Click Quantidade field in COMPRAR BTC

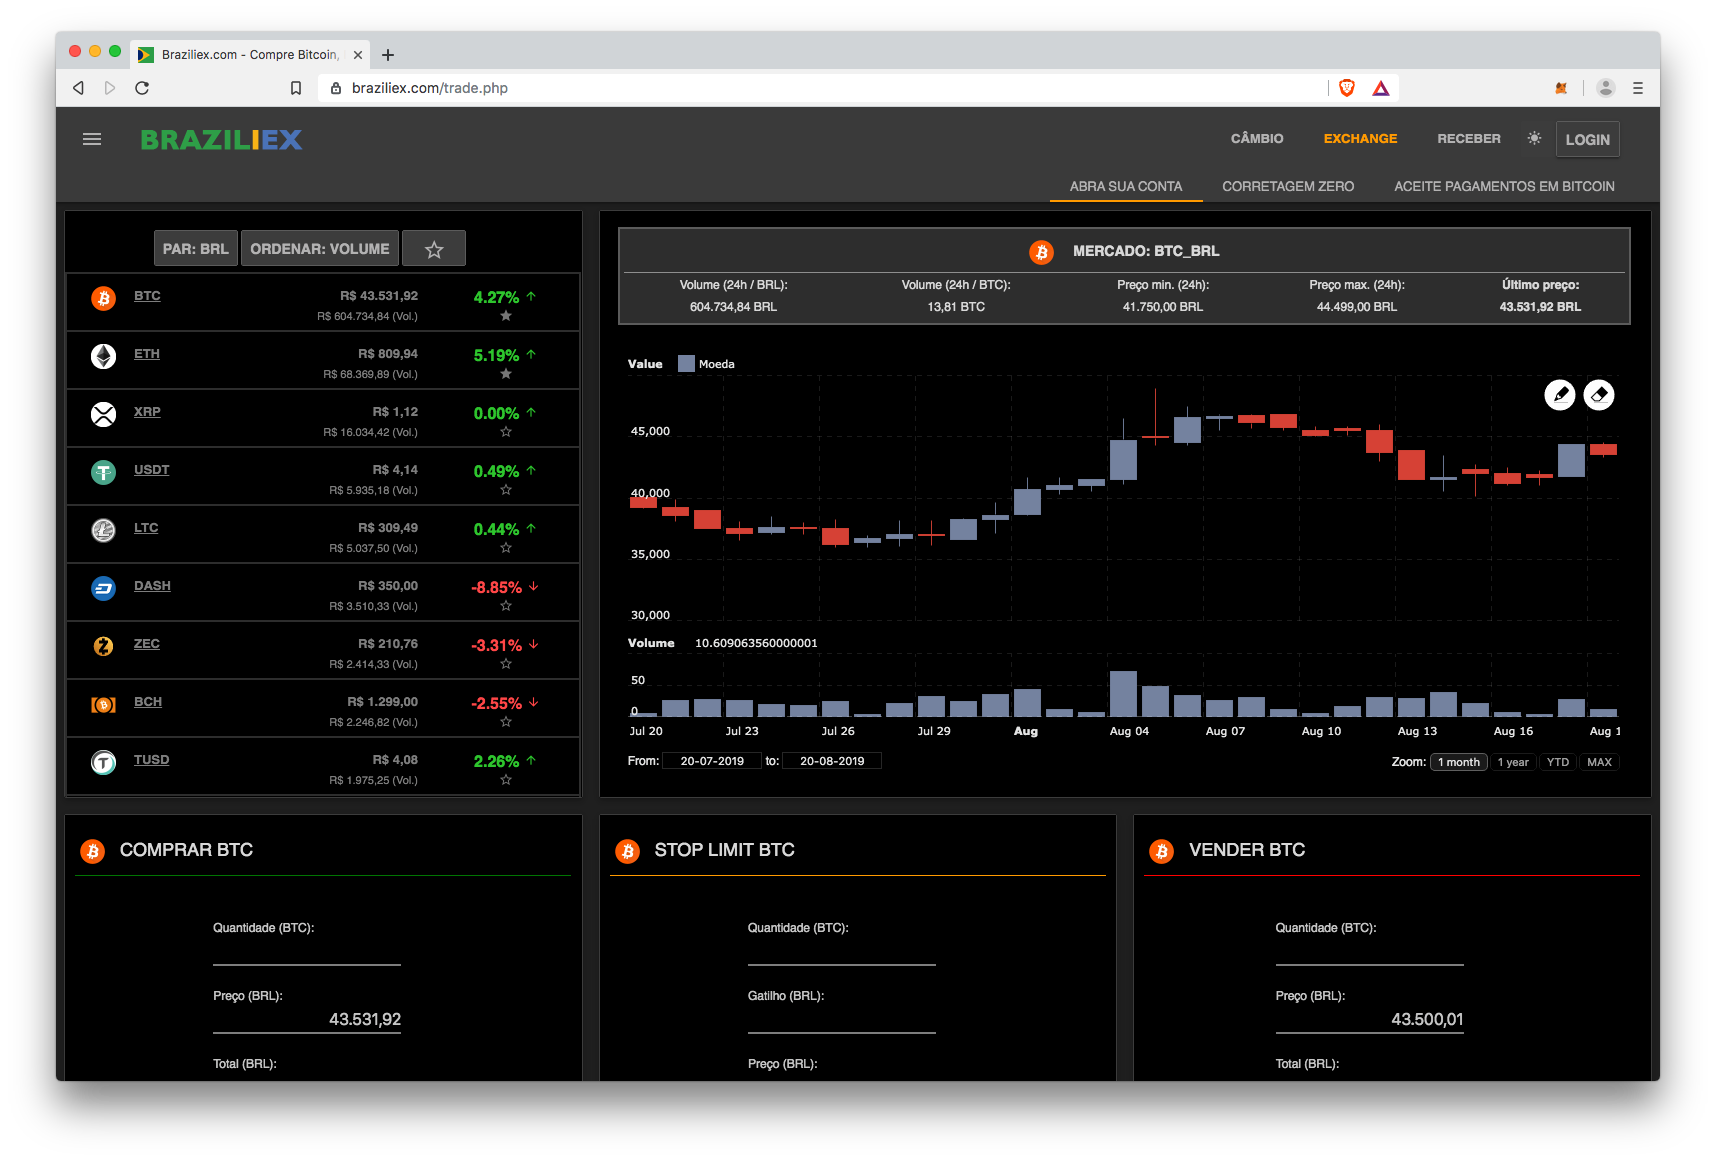pyautogui.click(x=307, y=952)
